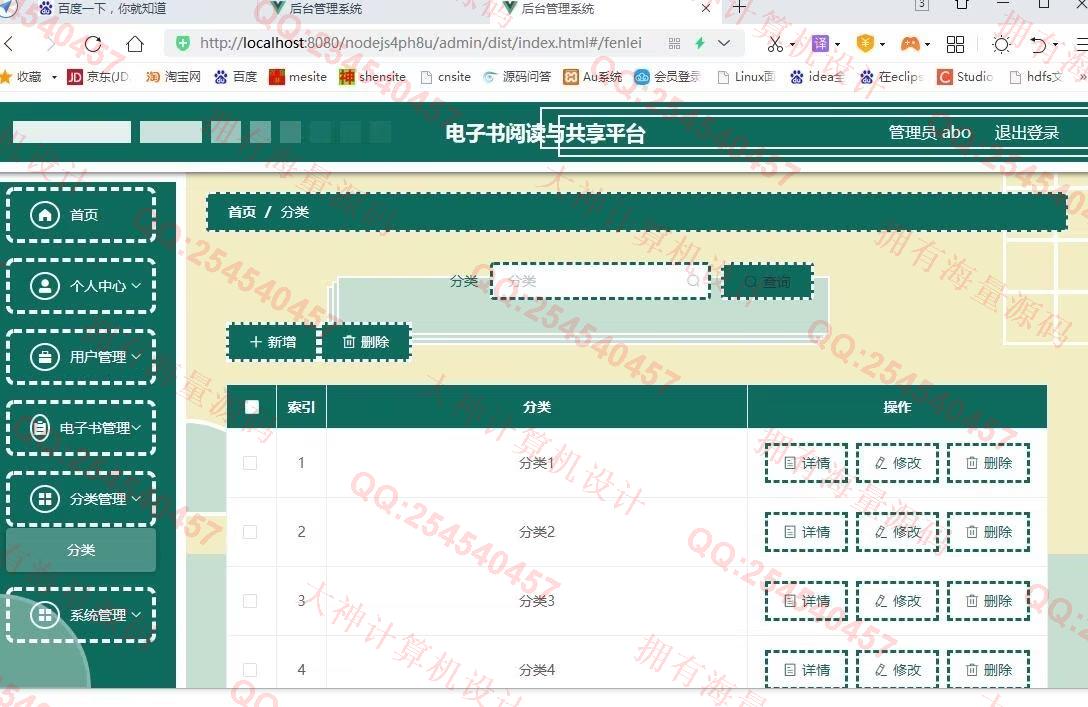Expand the 电子书管理 menu chevron

click(x=136, y=428)
